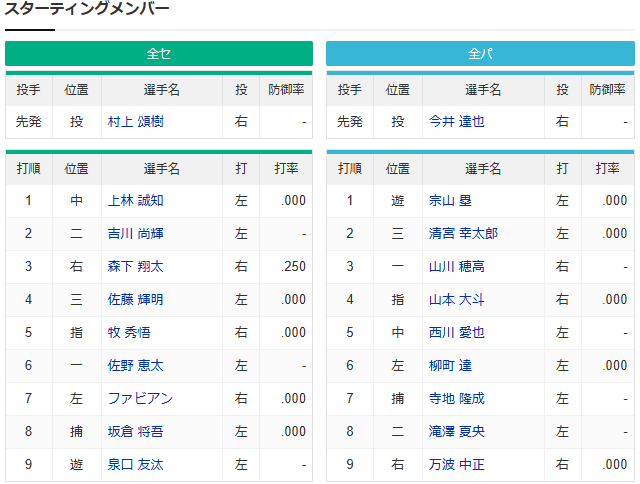Viewport: 640px width, 484px height.
Task: Open player link 森下 翔太
Action: coord(136,267)
